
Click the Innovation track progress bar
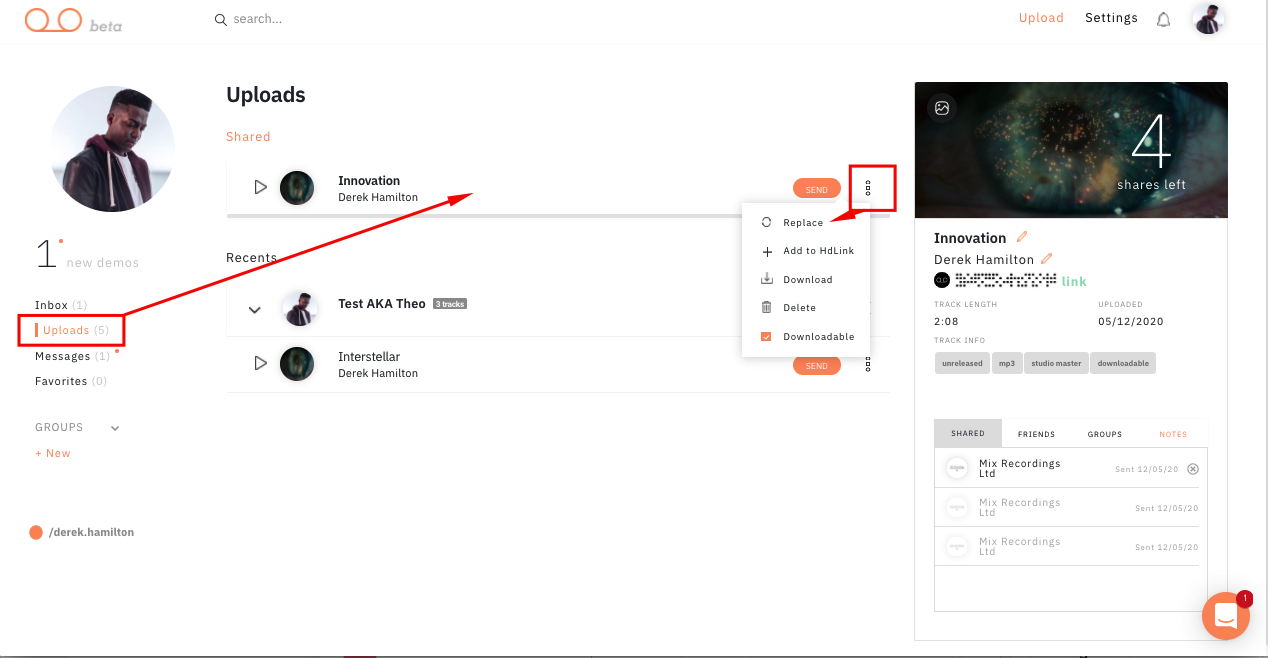[x=558, y=215]
